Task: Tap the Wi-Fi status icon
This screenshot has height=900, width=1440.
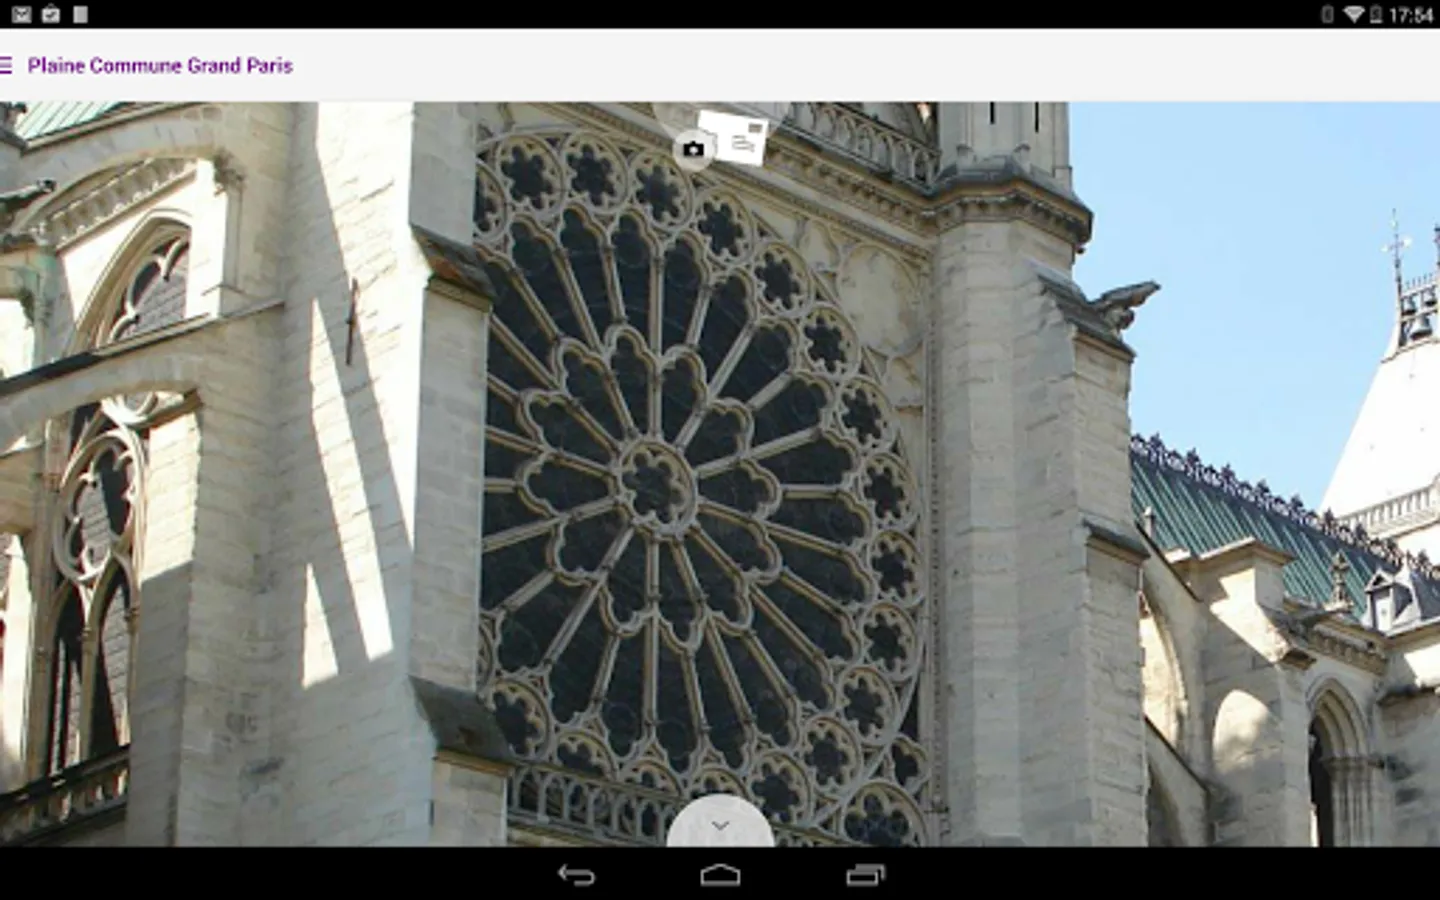Action: 1353,14
